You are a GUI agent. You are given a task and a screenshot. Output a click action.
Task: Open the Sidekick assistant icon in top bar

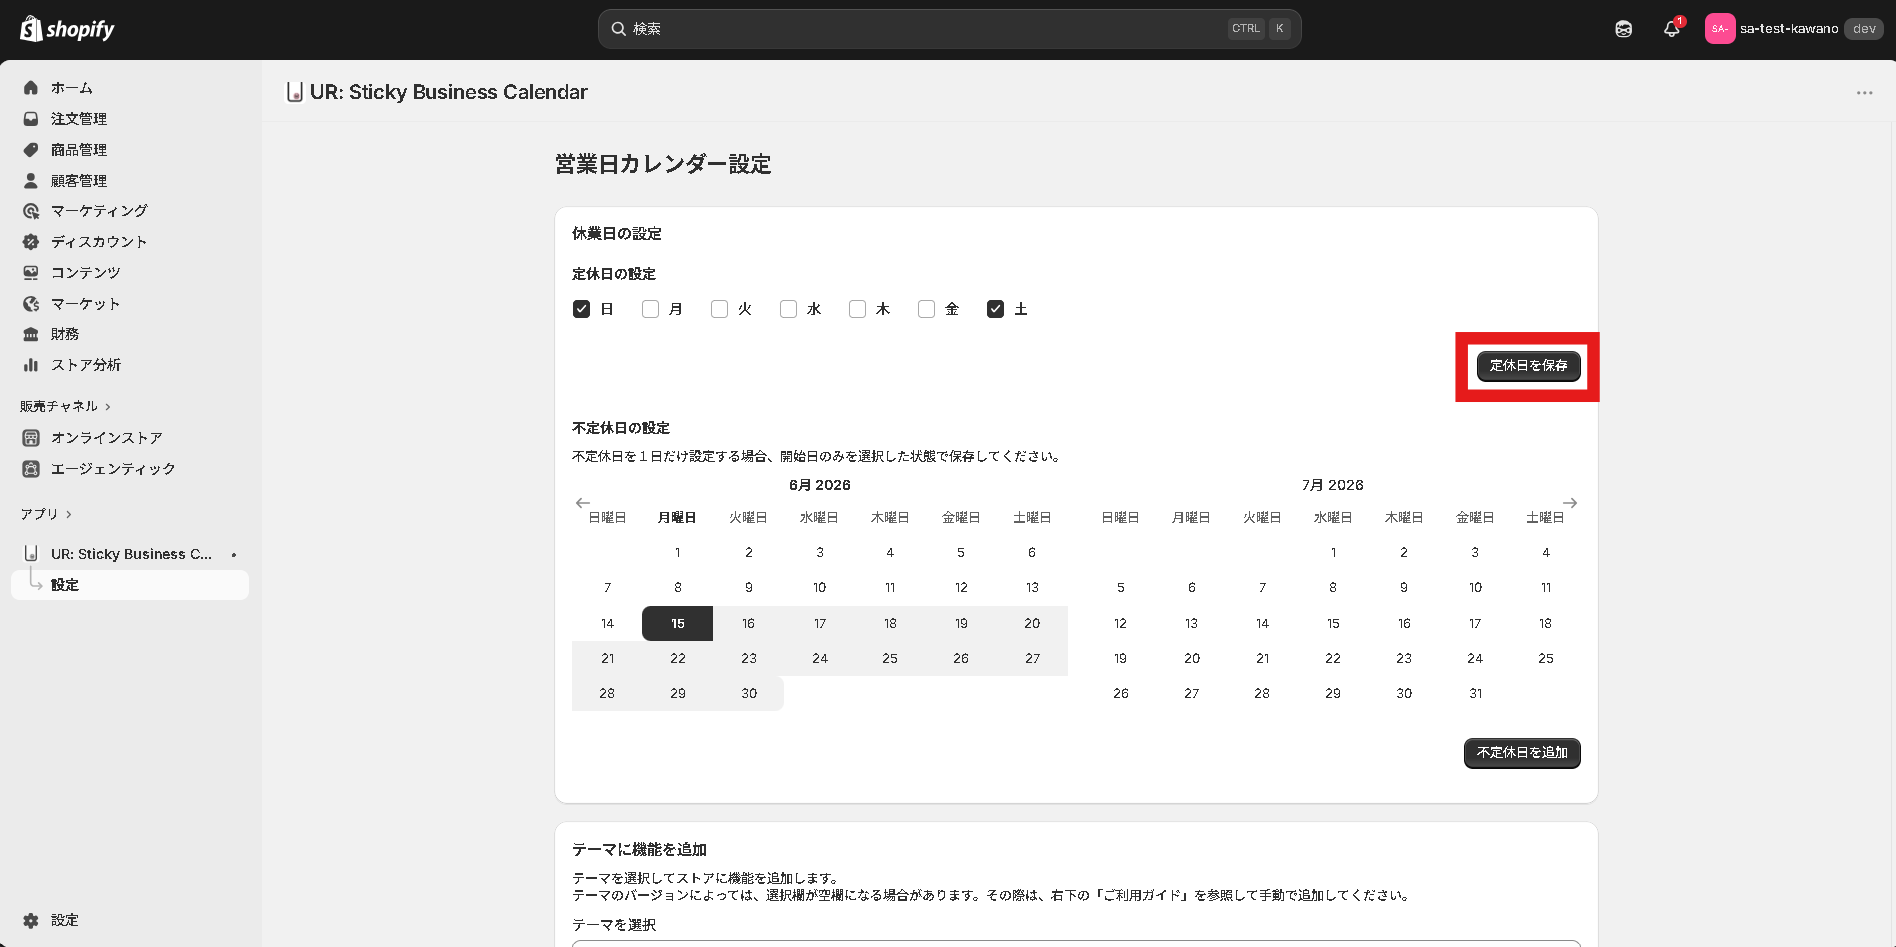1623,29
